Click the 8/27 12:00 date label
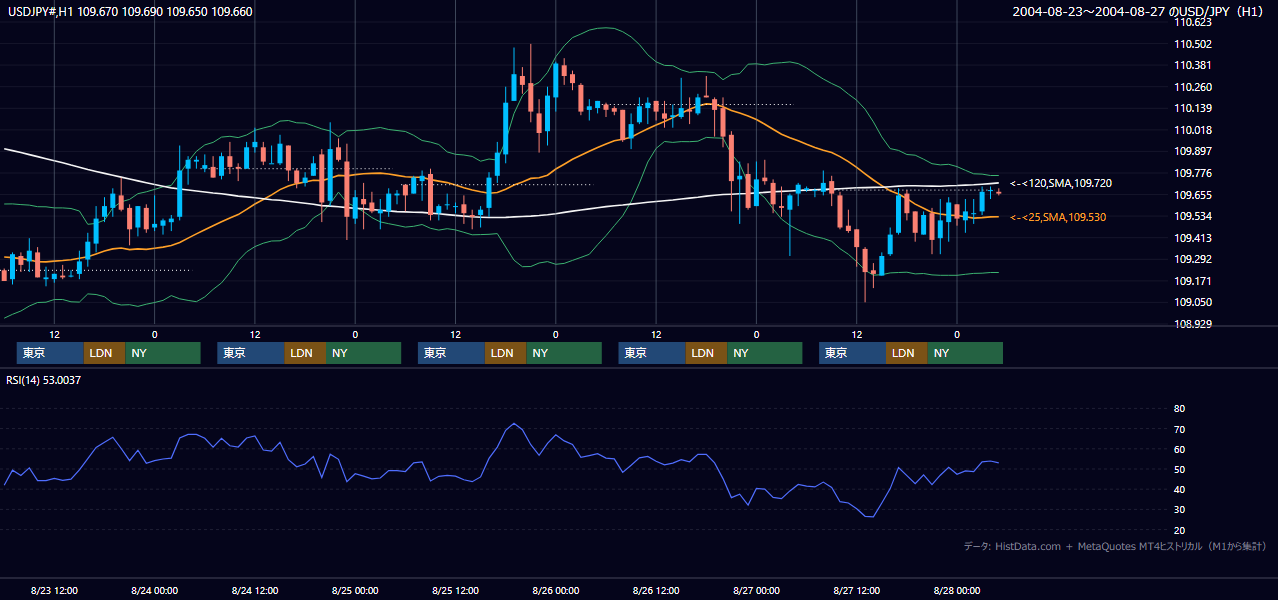 (x=857, y=590)
